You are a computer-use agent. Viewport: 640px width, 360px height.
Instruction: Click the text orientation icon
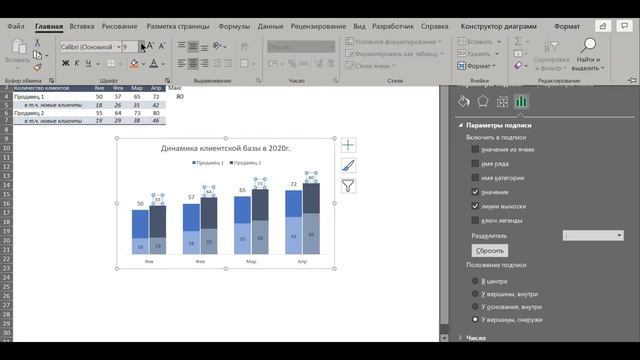click(x=217, y=46)
